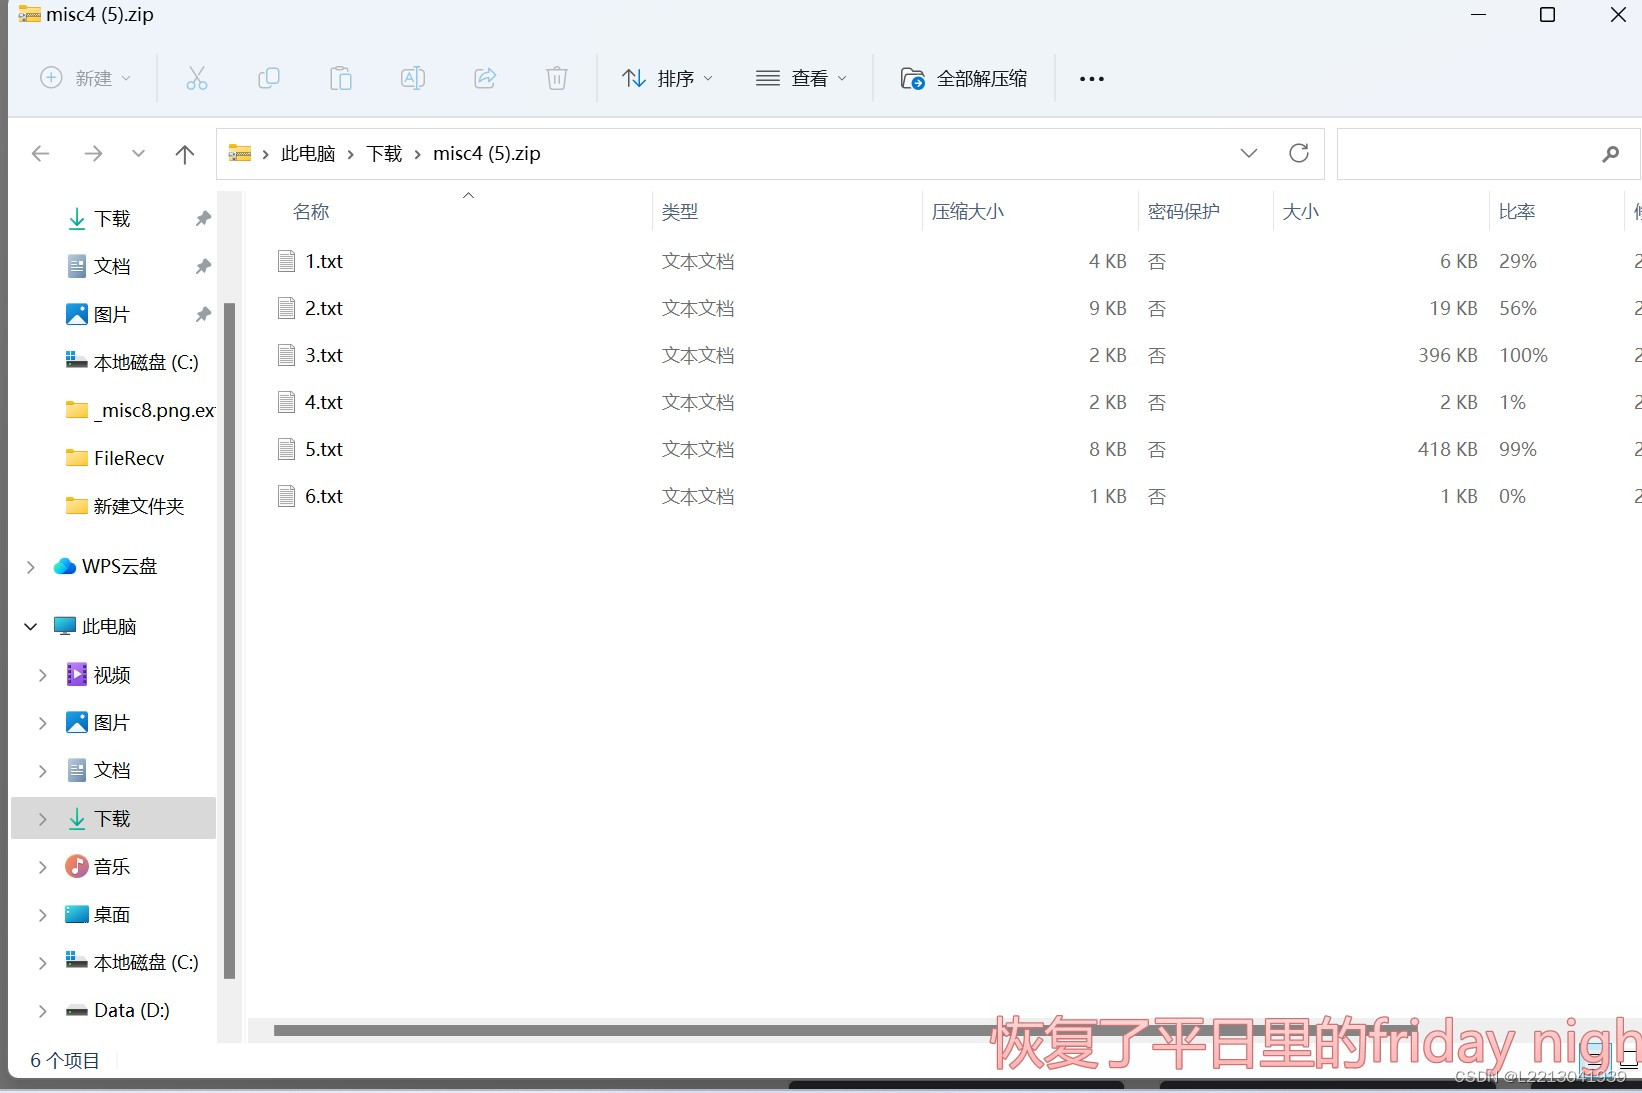The width and height of the screenshot is (1642, 1093).
Task: Go forward with the right arrow
Action: [93, 153]
